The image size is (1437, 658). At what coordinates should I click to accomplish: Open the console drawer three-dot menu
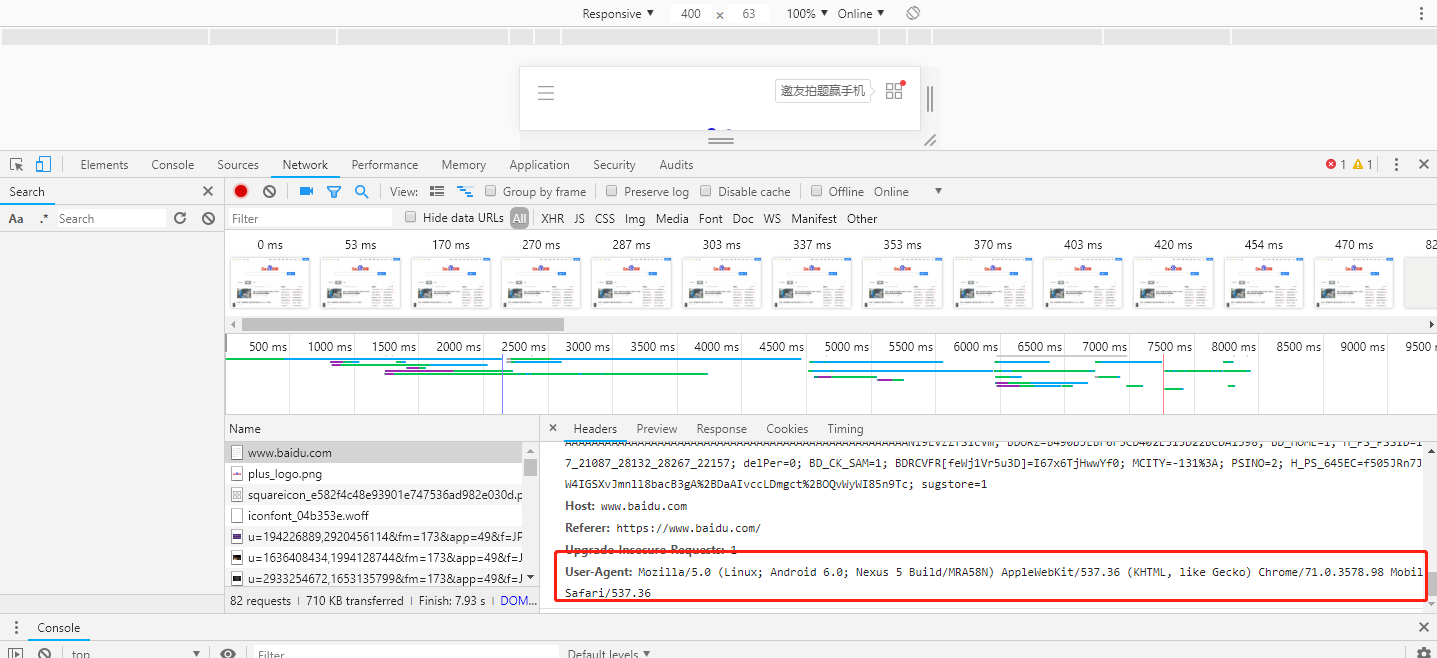coord(15,628)
